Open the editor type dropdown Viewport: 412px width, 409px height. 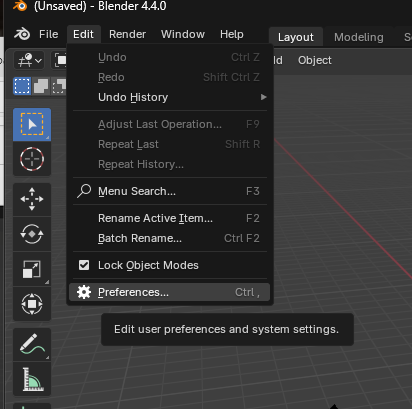click(29, 60)
